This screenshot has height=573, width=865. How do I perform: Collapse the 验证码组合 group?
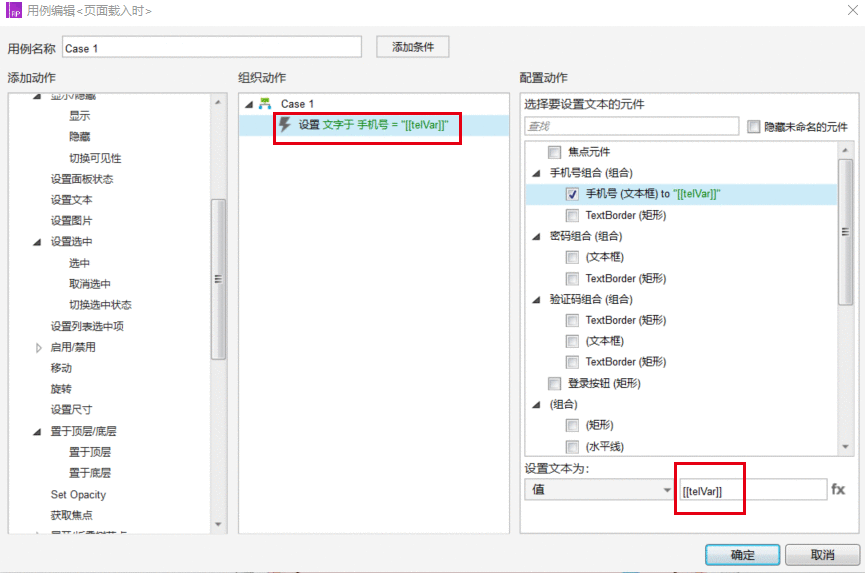[x=536, y=300]
